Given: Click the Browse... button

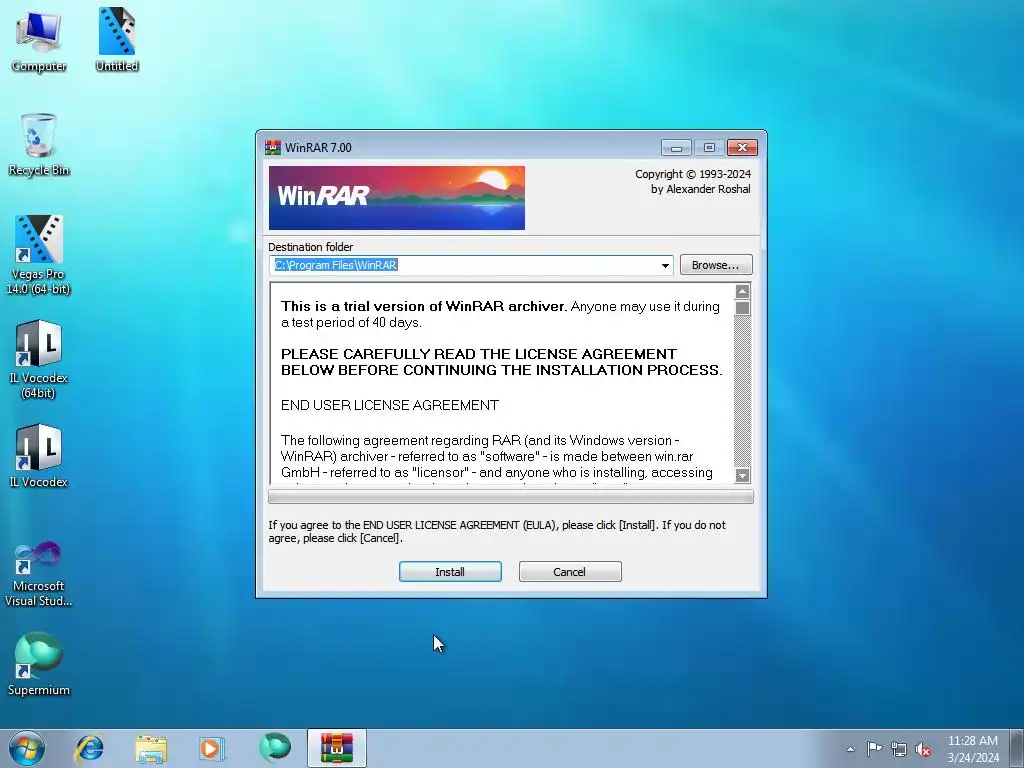Looking at the screenshot, I should tap(716, 264).
